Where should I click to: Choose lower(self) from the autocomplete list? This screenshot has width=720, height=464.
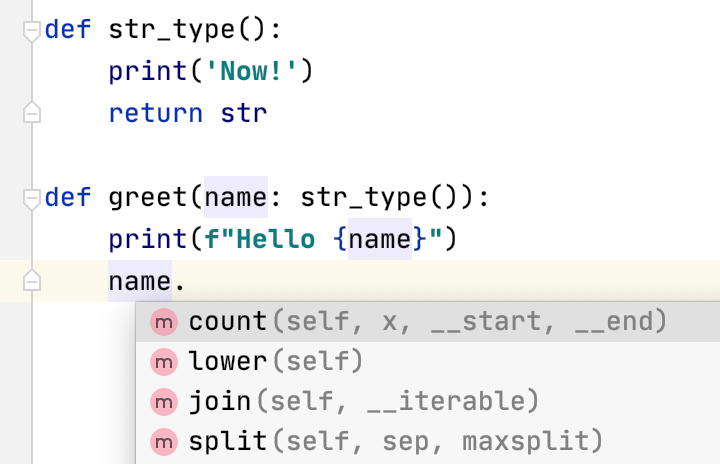coord(275,361)
